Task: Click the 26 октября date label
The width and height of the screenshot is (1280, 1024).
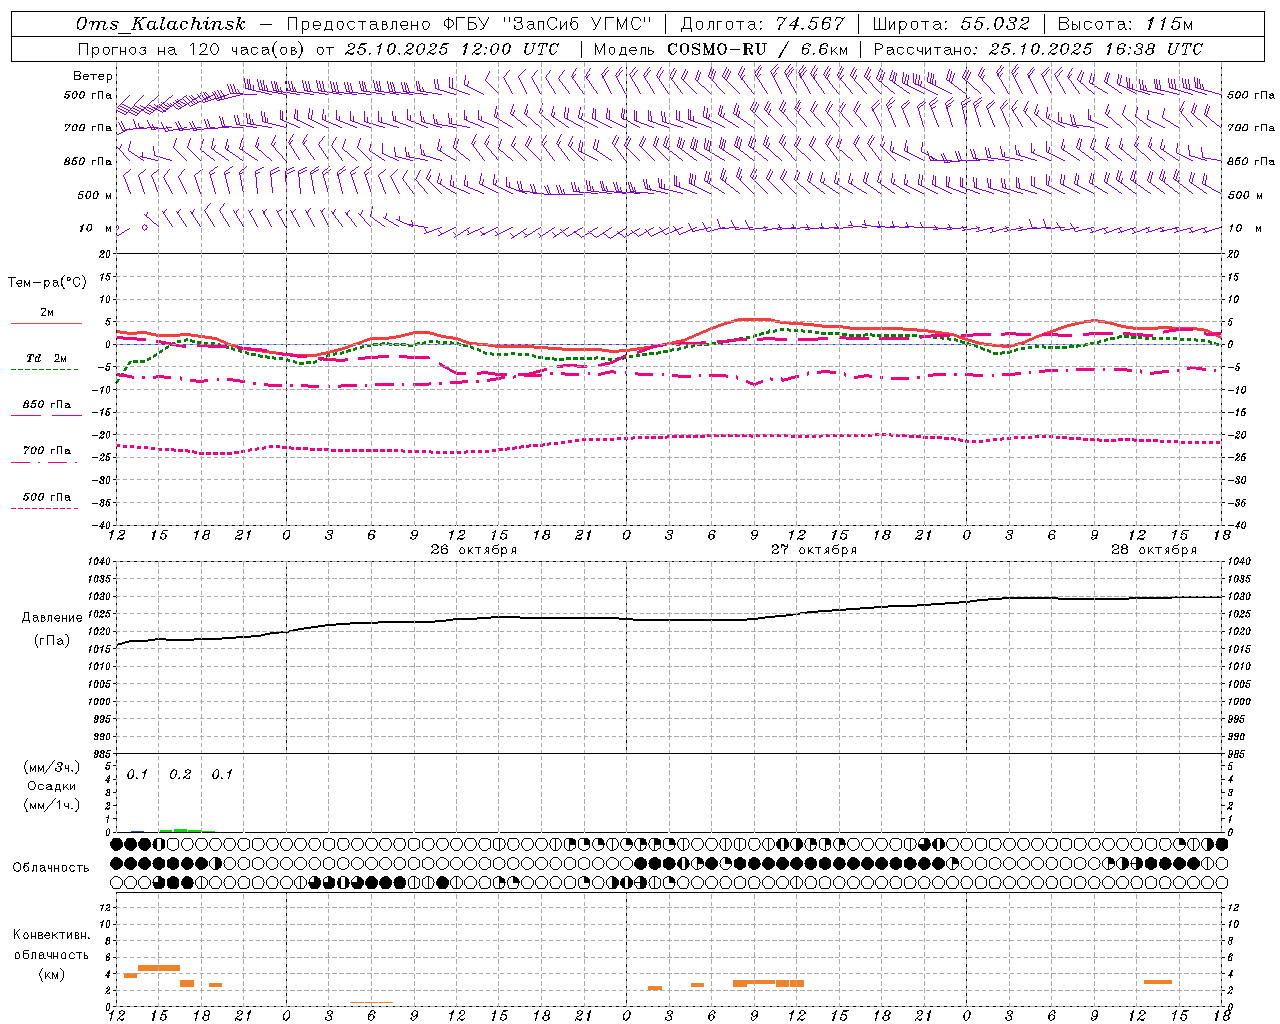Action: (474, 550)
